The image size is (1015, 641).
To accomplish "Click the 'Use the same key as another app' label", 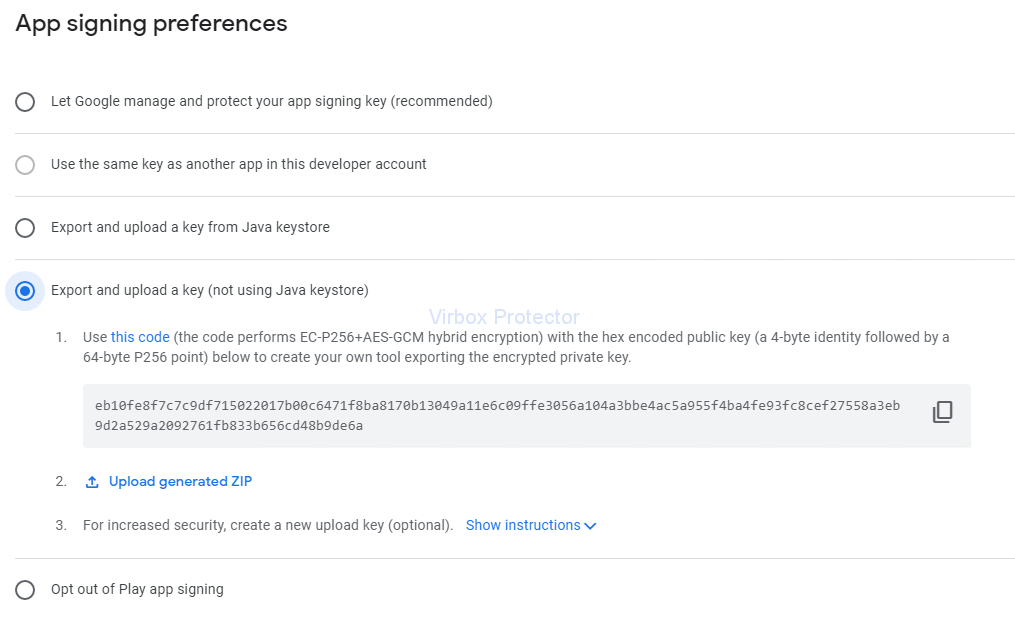I will pos(238,164).
